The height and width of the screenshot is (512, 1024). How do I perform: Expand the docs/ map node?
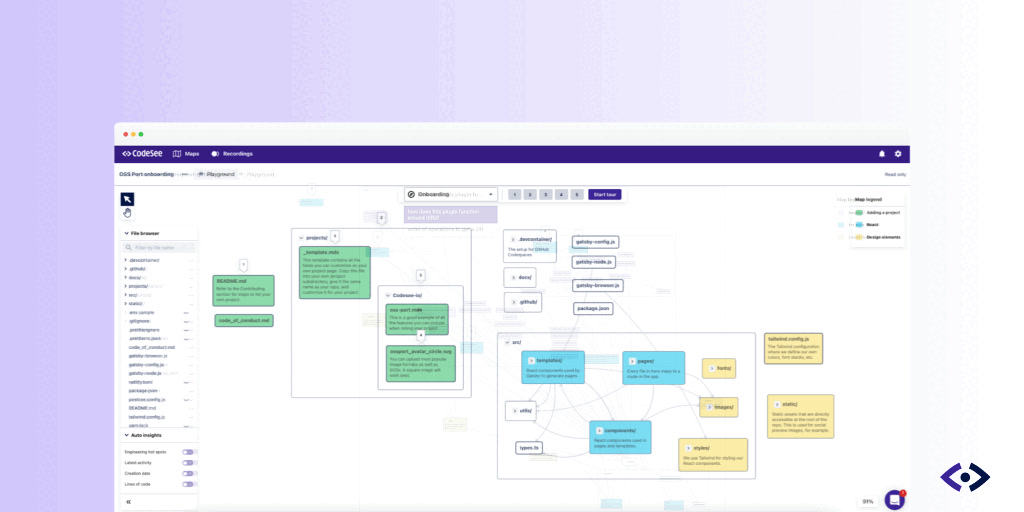[x=514, y=278]
